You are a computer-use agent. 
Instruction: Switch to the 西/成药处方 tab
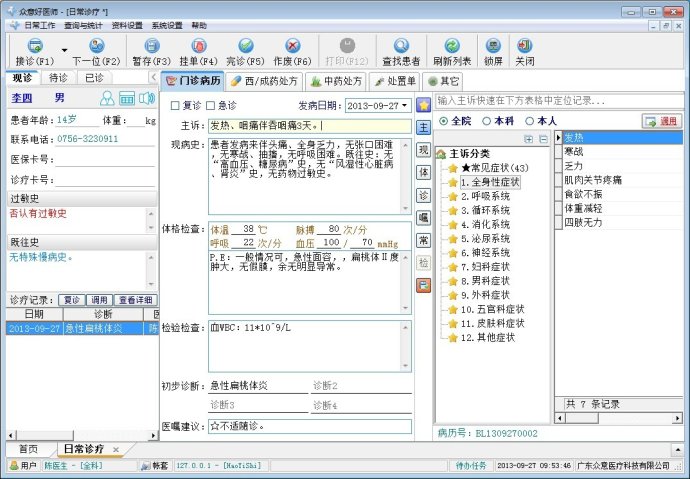click(264, 81)
